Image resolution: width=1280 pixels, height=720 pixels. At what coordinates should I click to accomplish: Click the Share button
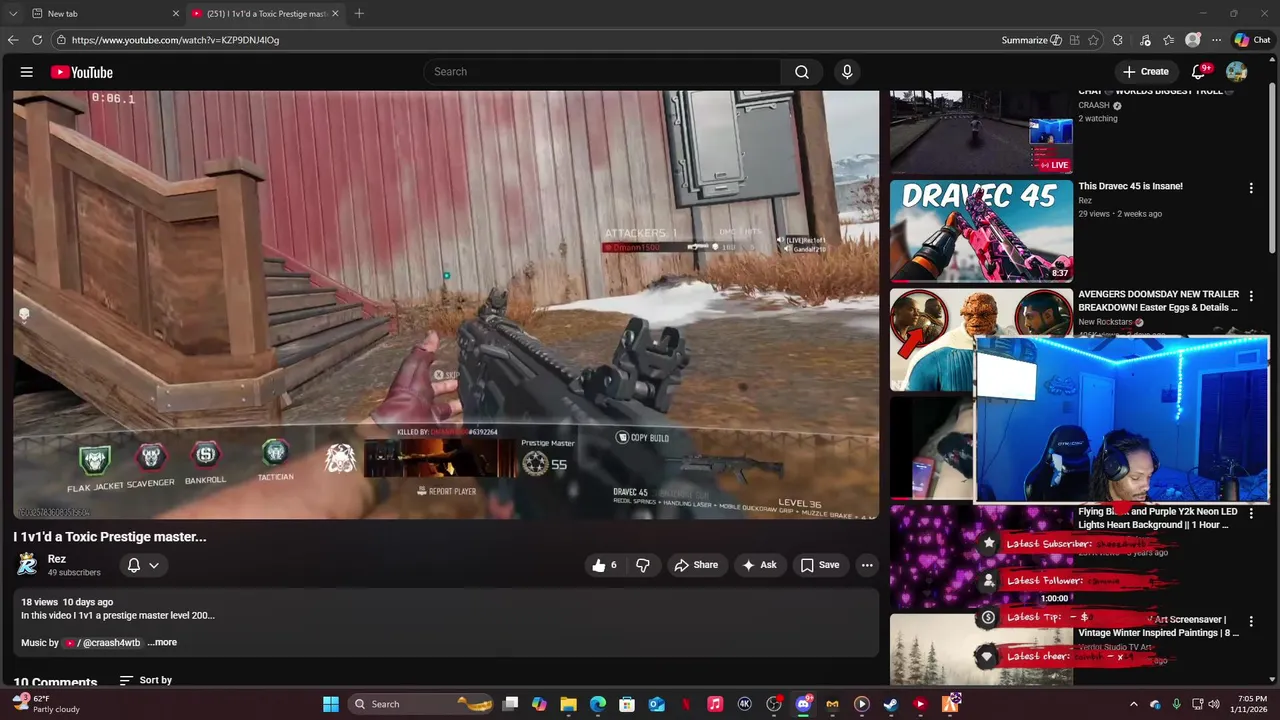point(696,565)
